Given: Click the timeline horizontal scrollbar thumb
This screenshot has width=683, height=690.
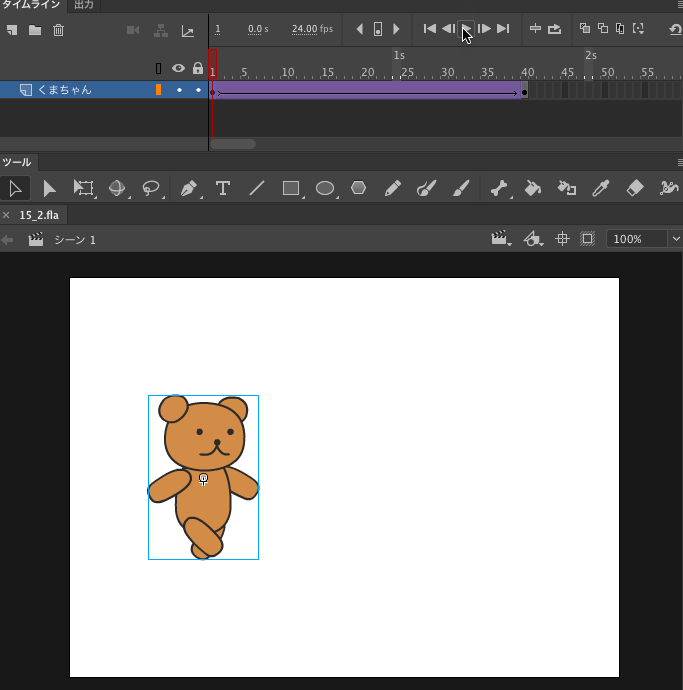Looking at the screenshot, I should [x=233, y=144].
